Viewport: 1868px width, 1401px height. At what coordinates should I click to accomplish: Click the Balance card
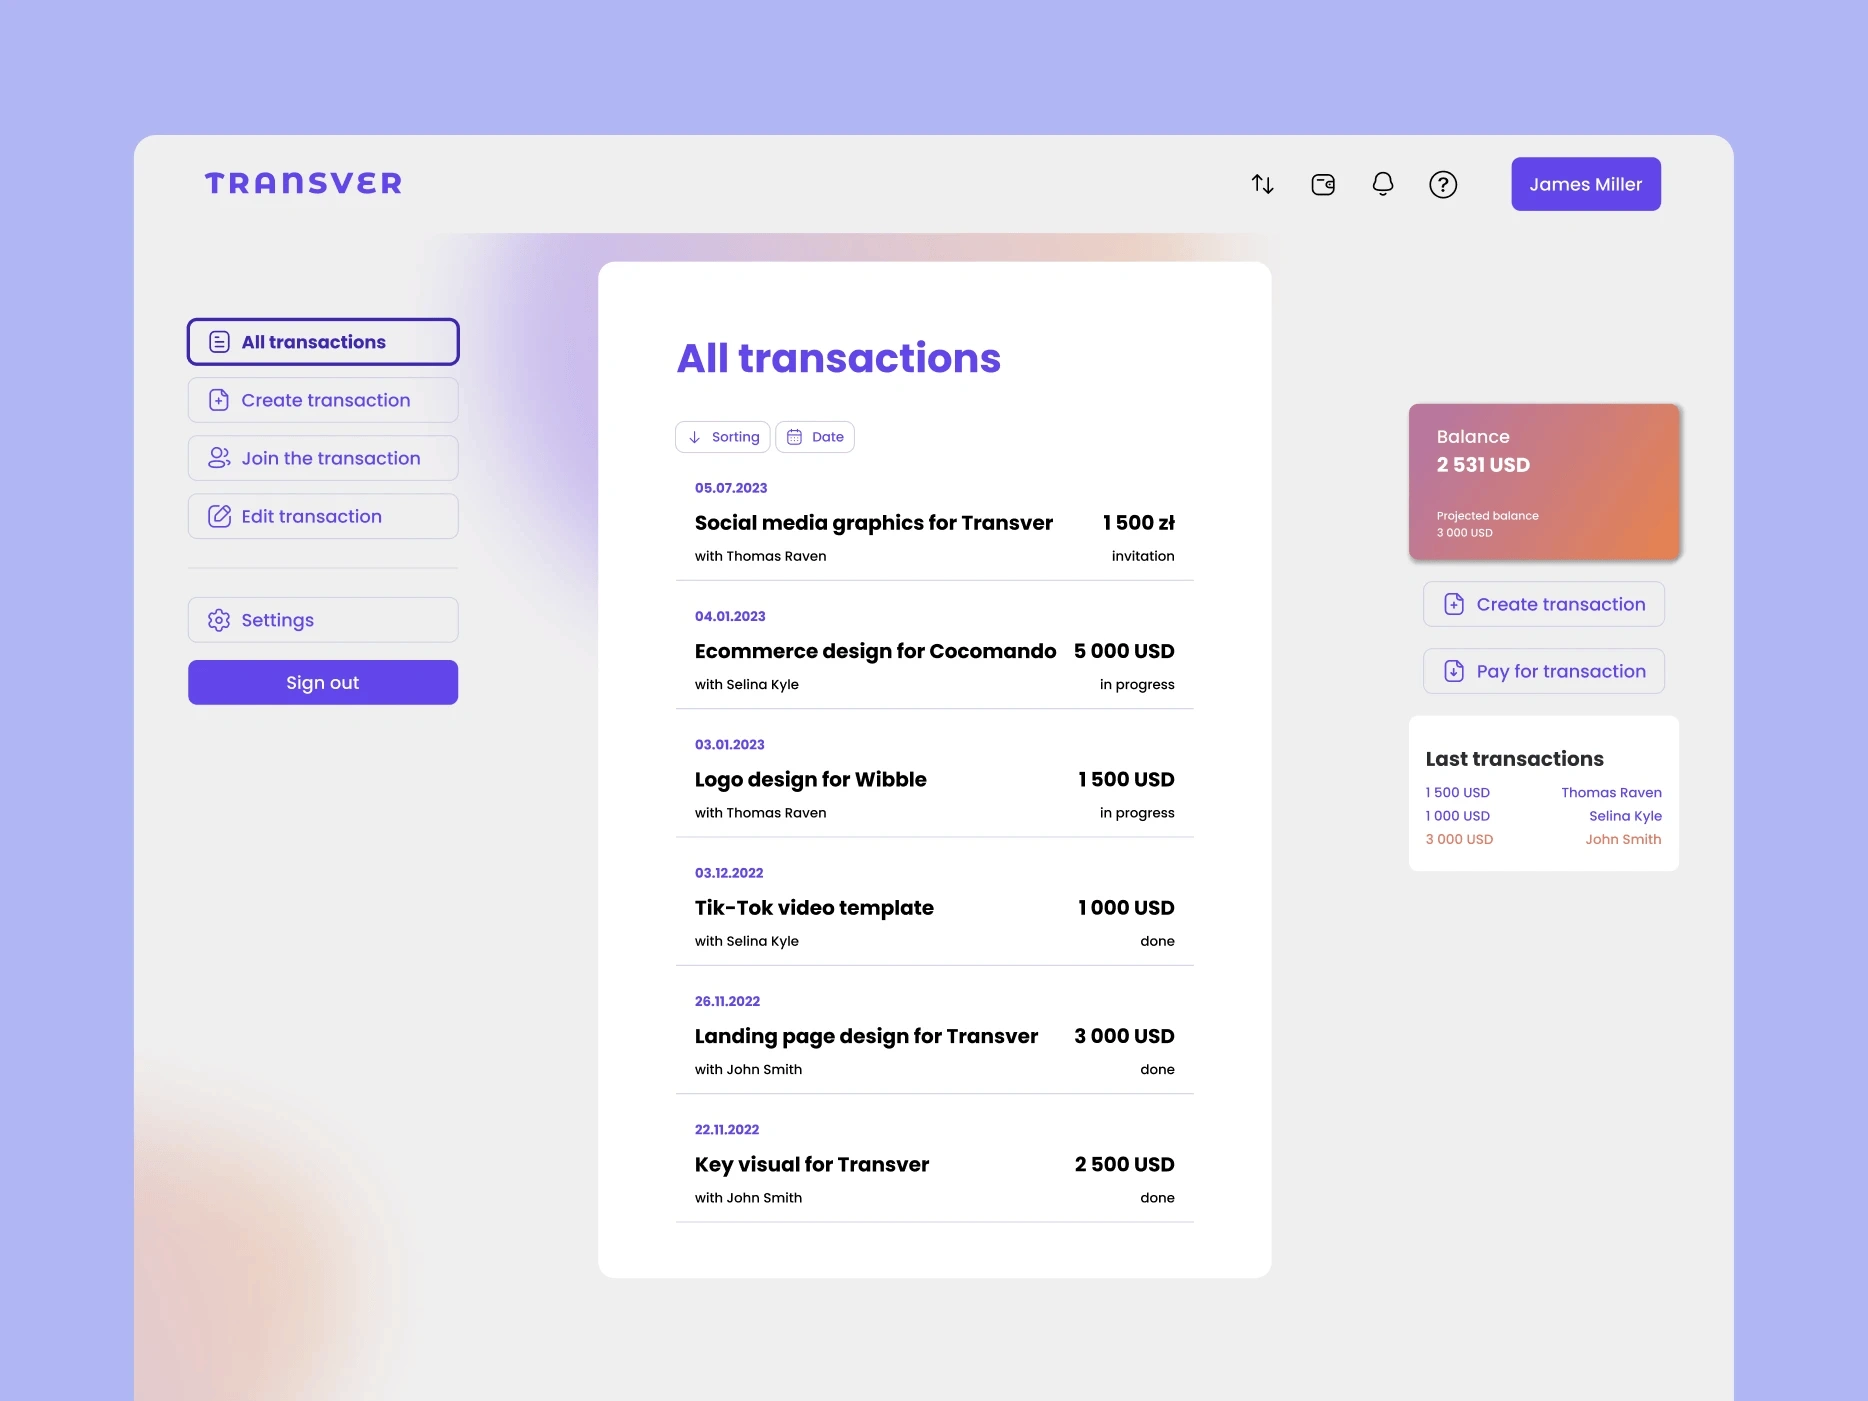[x=1544, y=481]
